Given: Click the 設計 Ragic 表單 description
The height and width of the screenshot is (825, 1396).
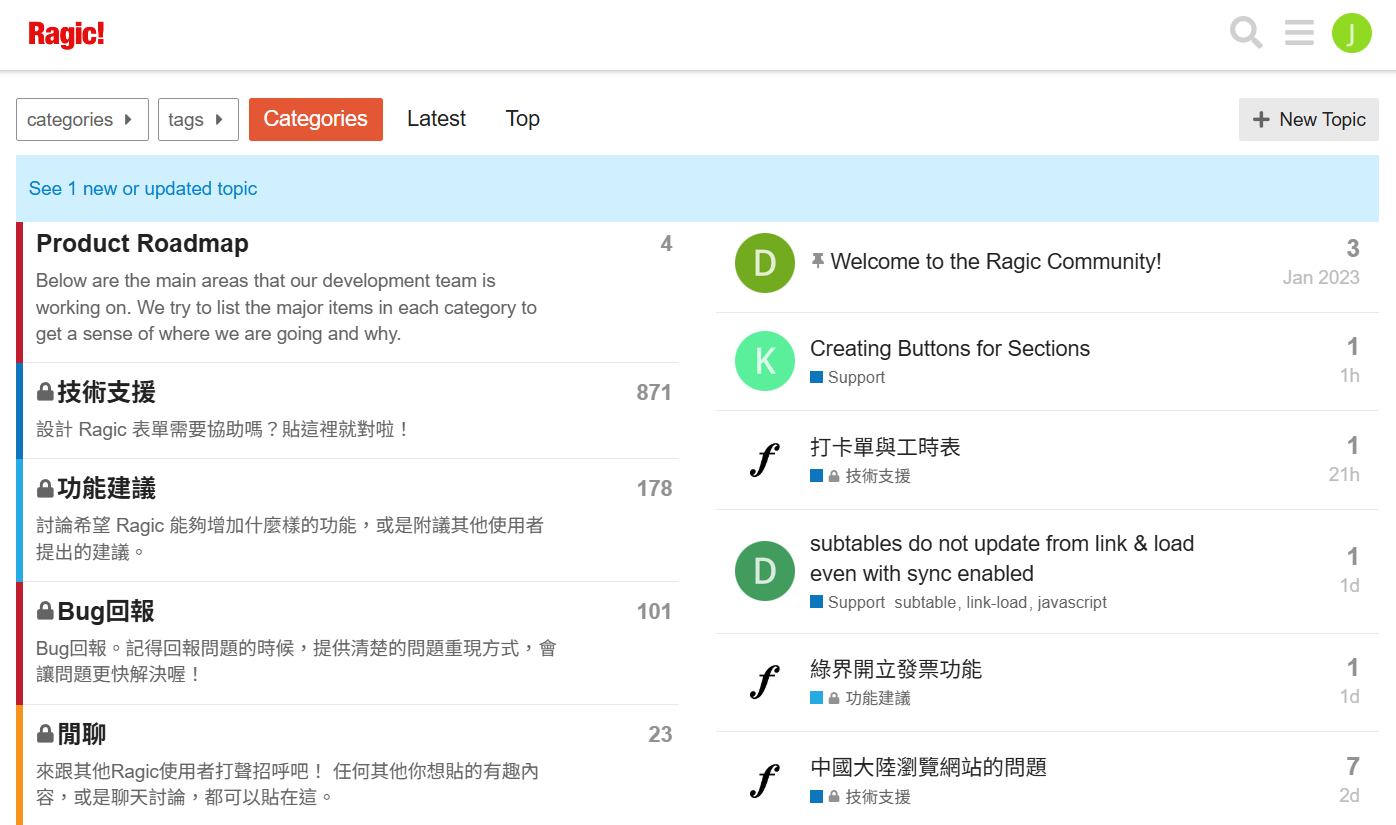Looking at the screenshot, I should tap(223, 430).
